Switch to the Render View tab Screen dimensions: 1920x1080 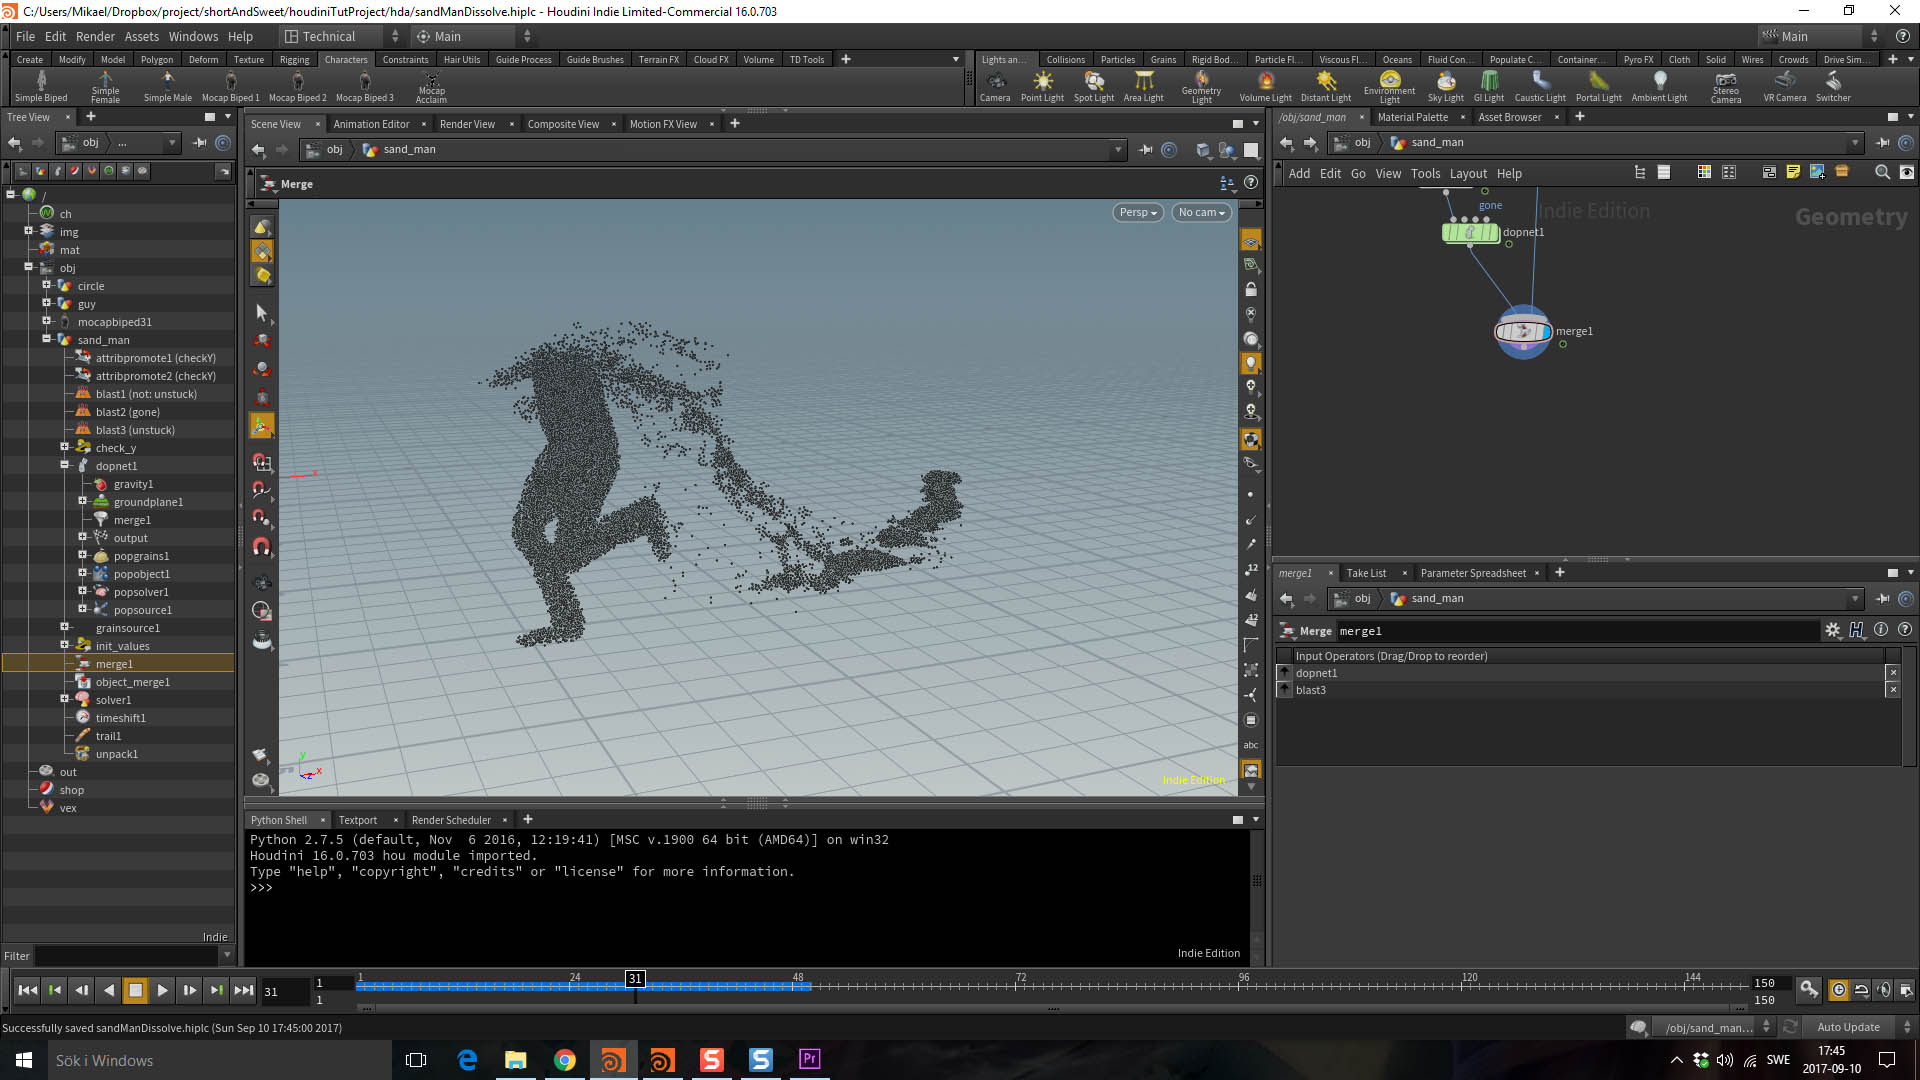[467, 124]
